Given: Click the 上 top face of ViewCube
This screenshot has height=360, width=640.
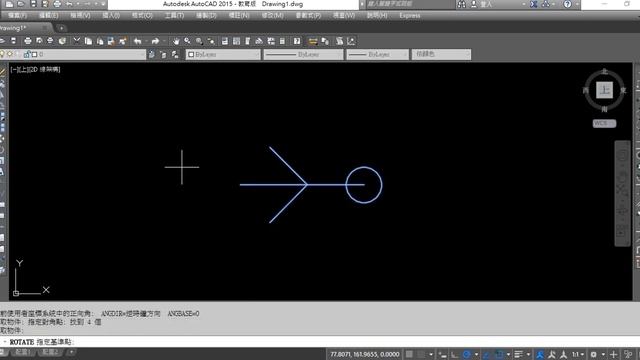Looking at the screenshot, I should point(604,90).
